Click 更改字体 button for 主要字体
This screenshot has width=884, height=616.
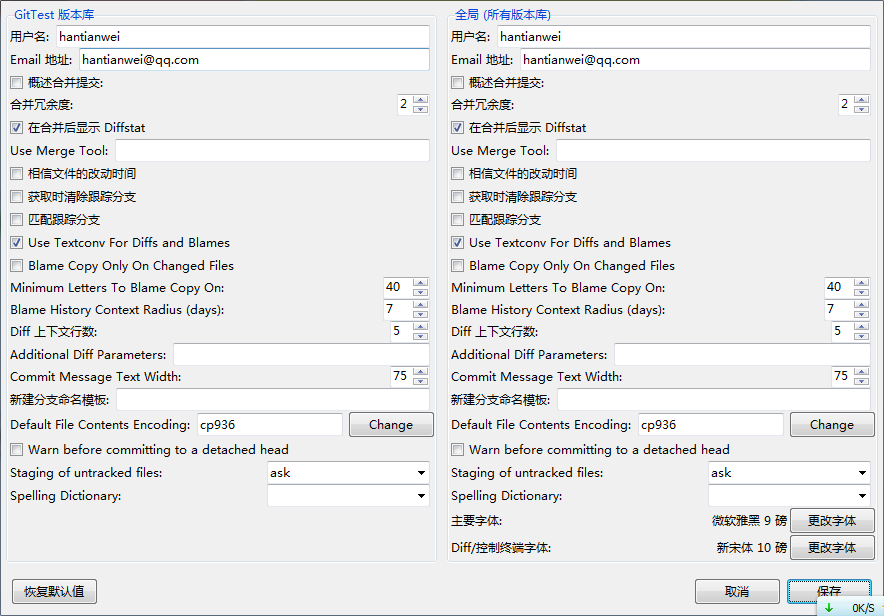click(832, 521)
